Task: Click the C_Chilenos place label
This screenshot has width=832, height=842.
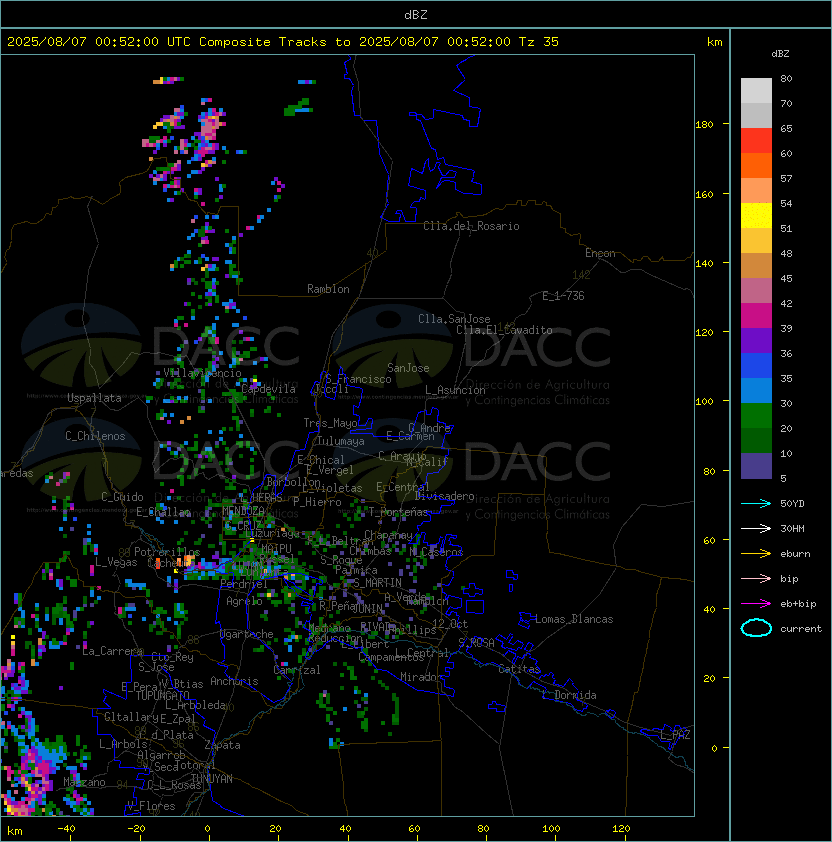Action: click(95, 436)
